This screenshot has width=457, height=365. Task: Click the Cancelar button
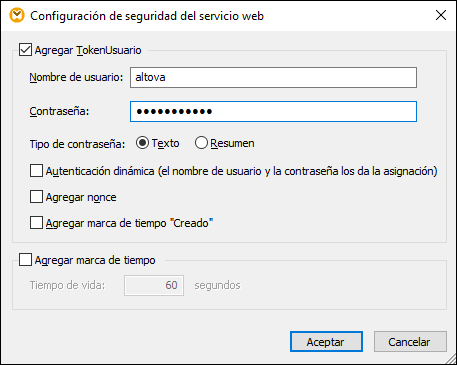click(410, 342)
